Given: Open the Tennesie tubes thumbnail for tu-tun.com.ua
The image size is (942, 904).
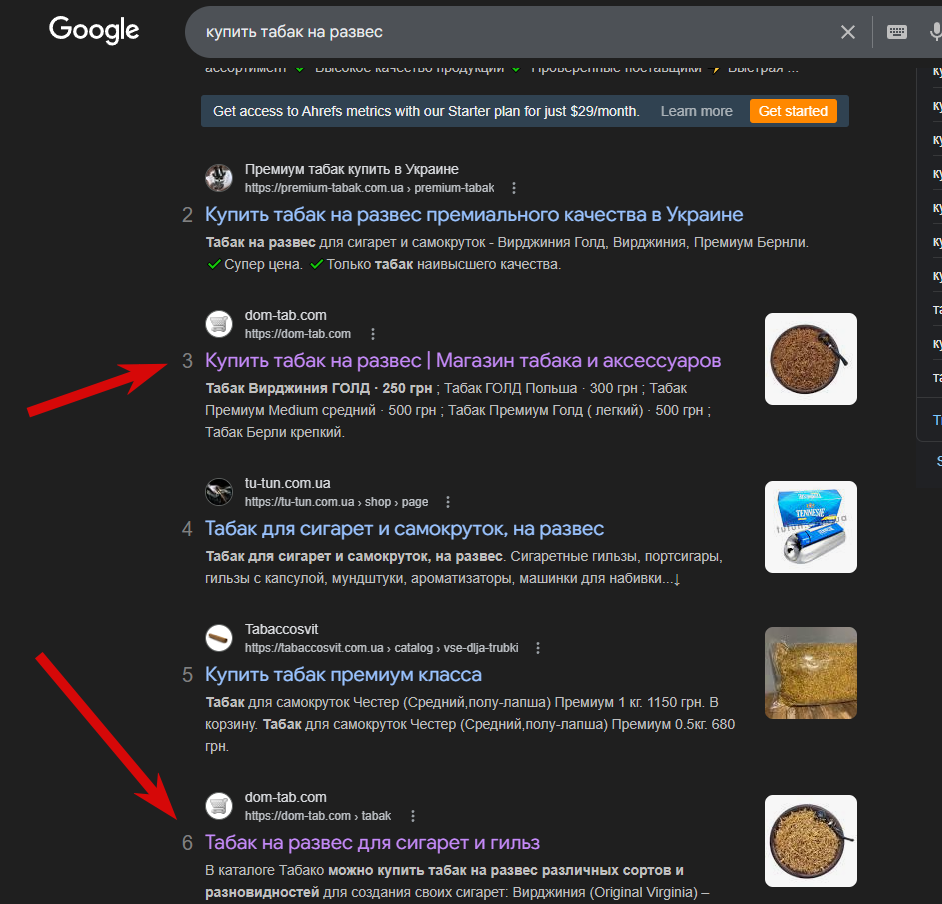Looking at the screenshot, I should [x=810, y=527].
